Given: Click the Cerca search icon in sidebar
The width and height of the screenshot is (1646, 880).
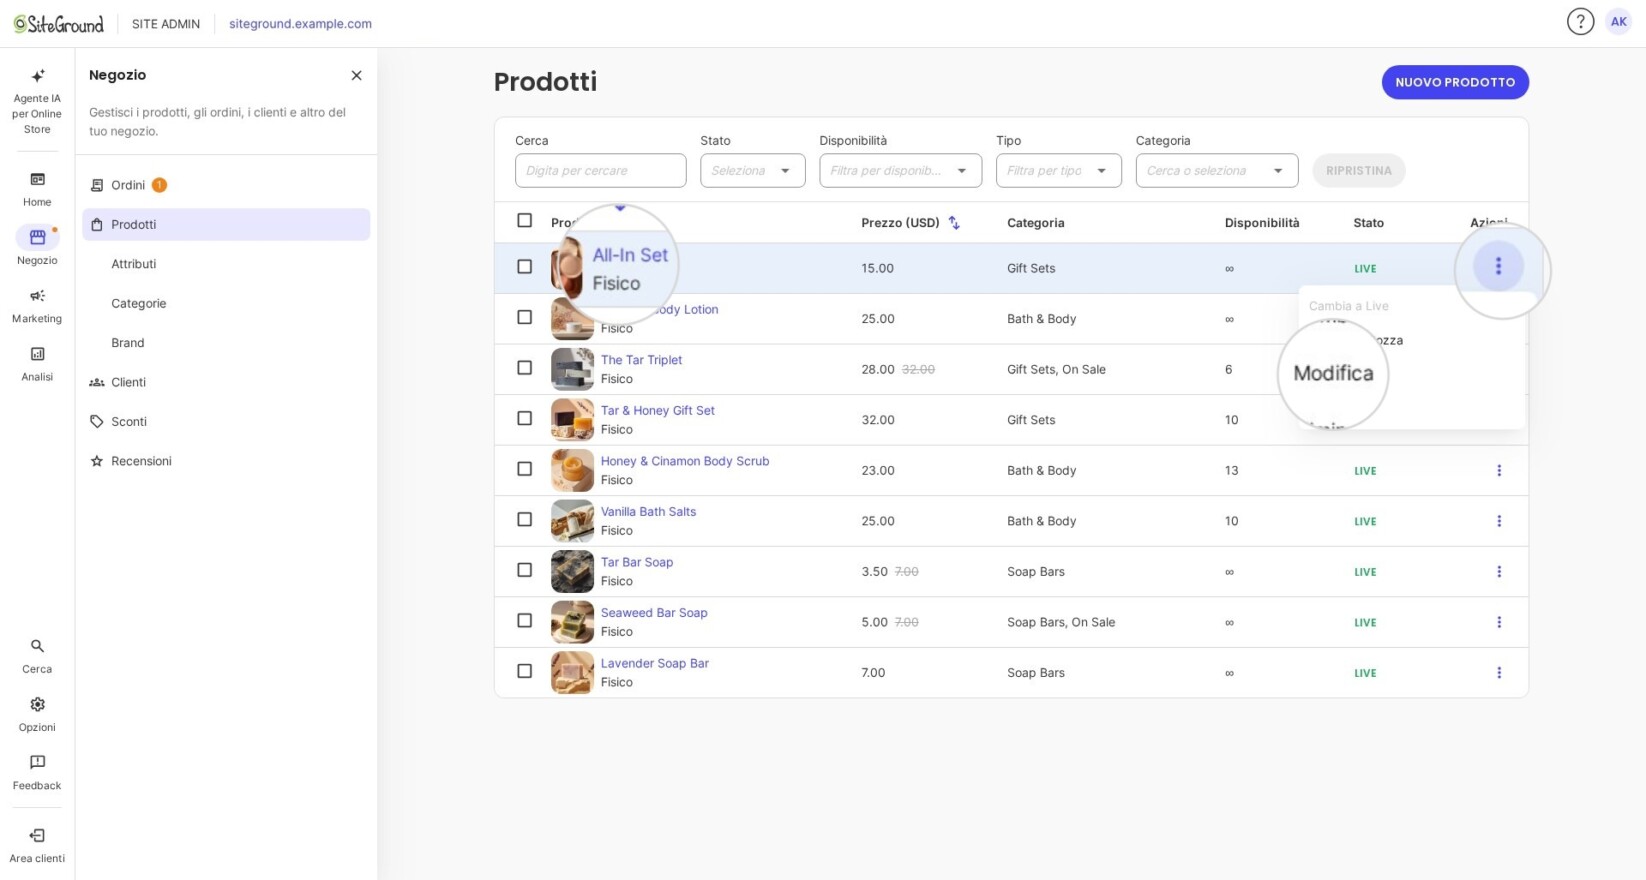Looking at the screenshot, I should click(37, 646).
